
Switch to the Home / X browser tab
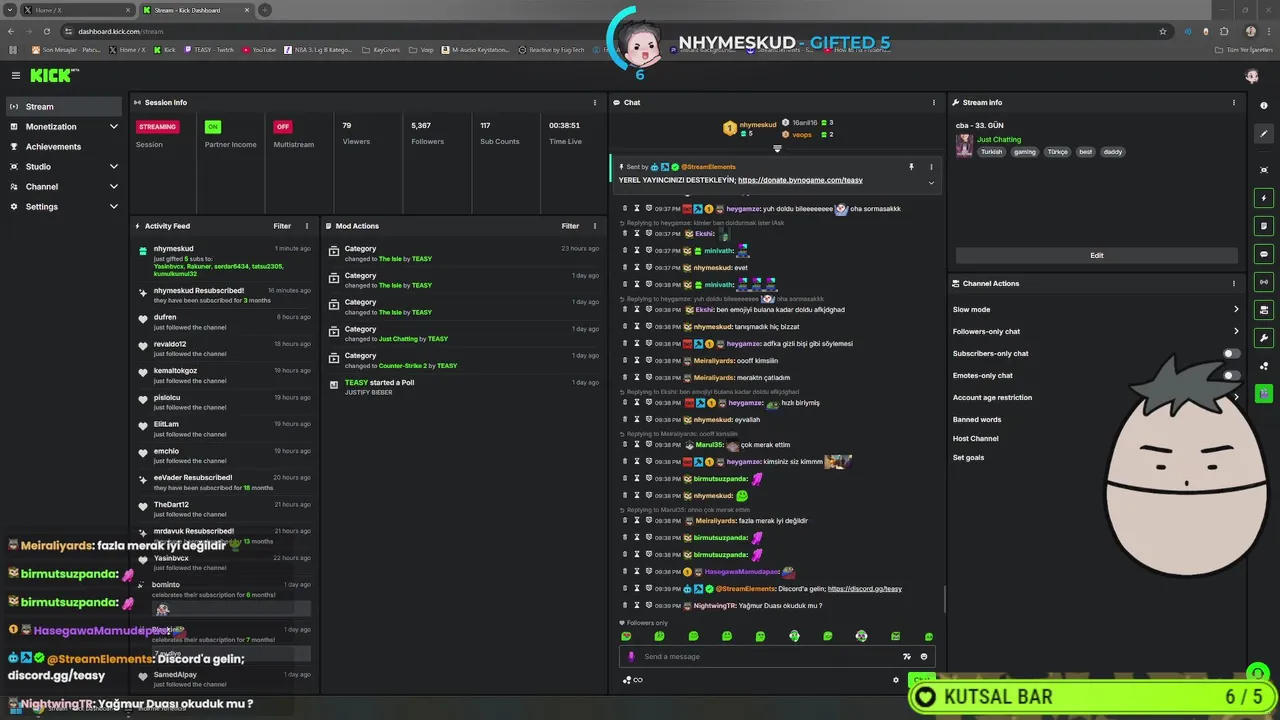[76, 10]
